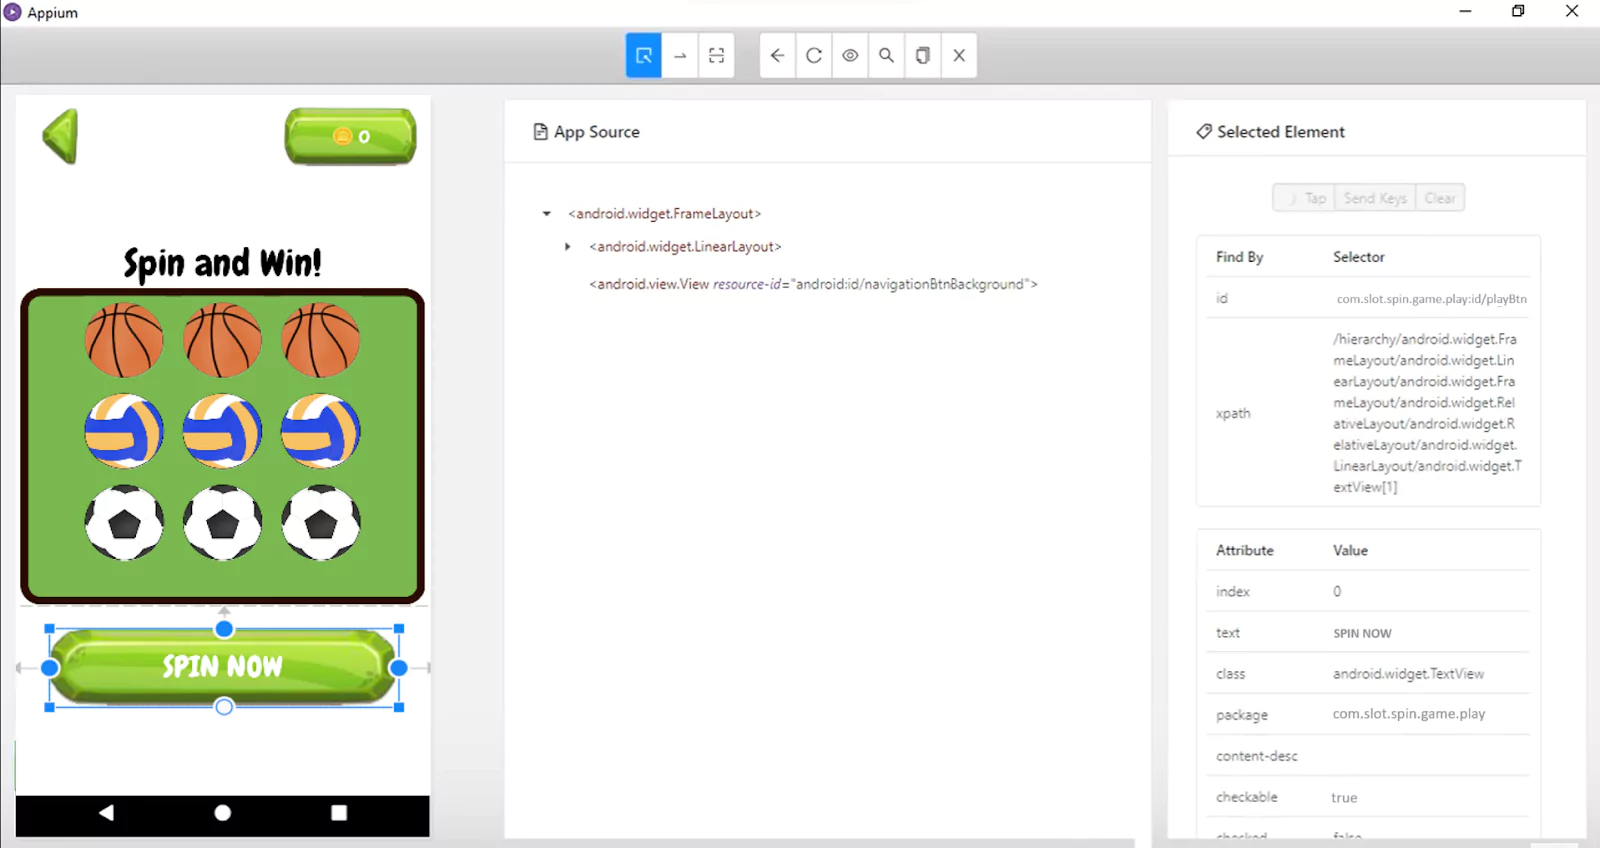Click the Appium logo in title bar
The width and height of the screenshot is (1600, 848).
click(13, 12)
